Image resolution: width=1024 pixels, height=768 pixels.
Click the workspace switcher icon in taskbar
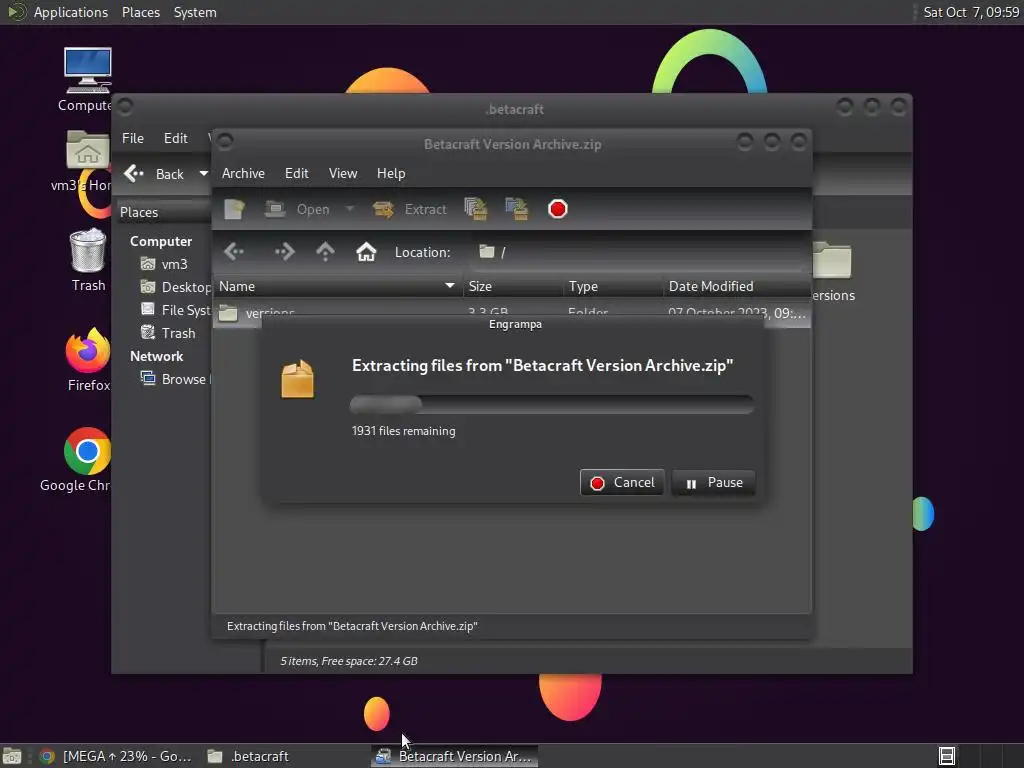[x=946, y=756]
